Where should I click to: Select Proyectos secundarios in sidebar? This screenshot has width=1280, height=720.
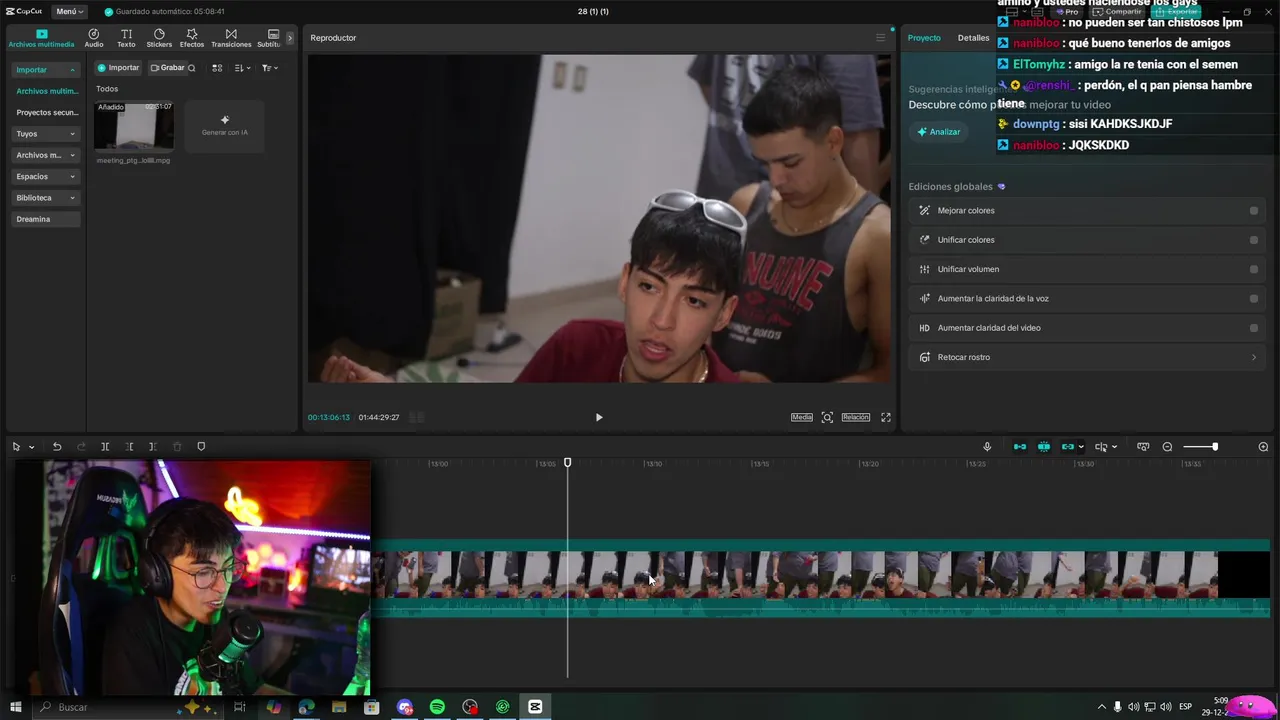pyautogui.click(x=46, y=112)
